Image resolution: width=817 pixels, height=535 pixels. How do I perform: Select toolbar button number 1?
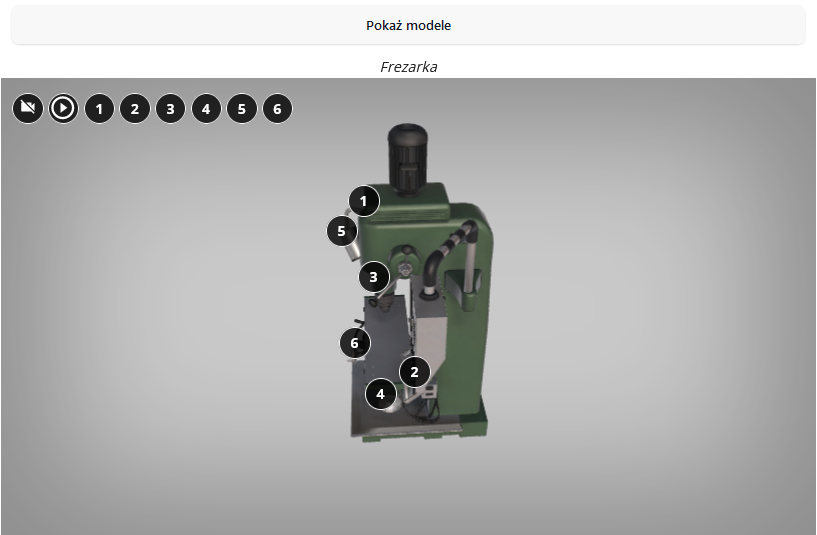pyautogui.click(x=99, y=108)
